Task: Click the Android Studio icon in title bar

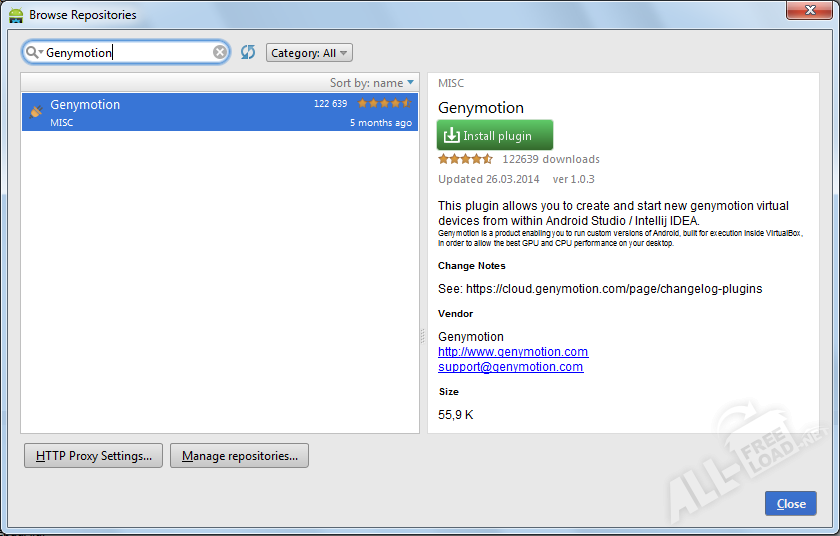Action: point(15,14)
